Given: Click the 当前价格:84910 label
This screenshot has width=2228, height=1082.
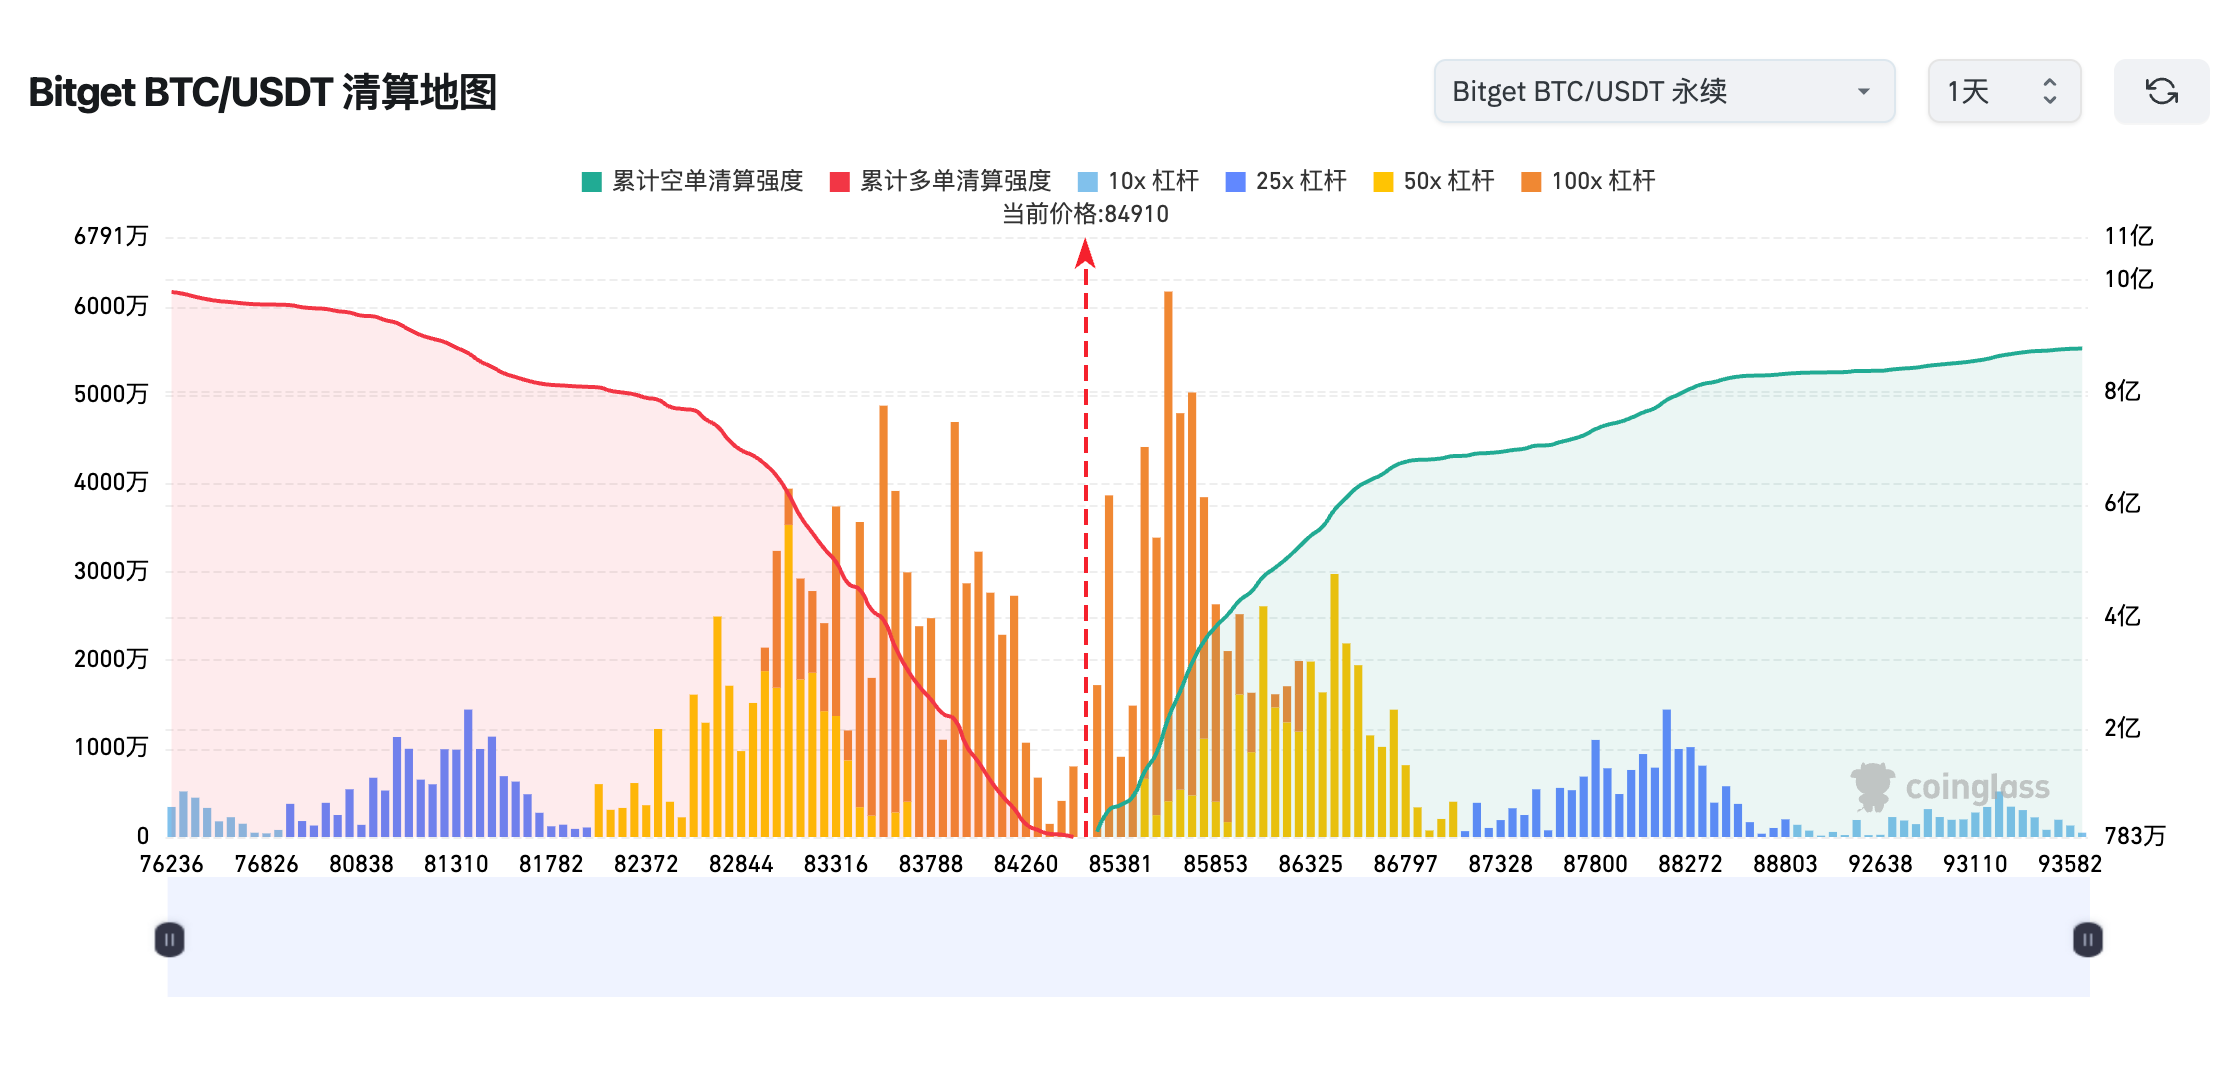Looking at the screenshot, I should click(x=1085, y=214).
